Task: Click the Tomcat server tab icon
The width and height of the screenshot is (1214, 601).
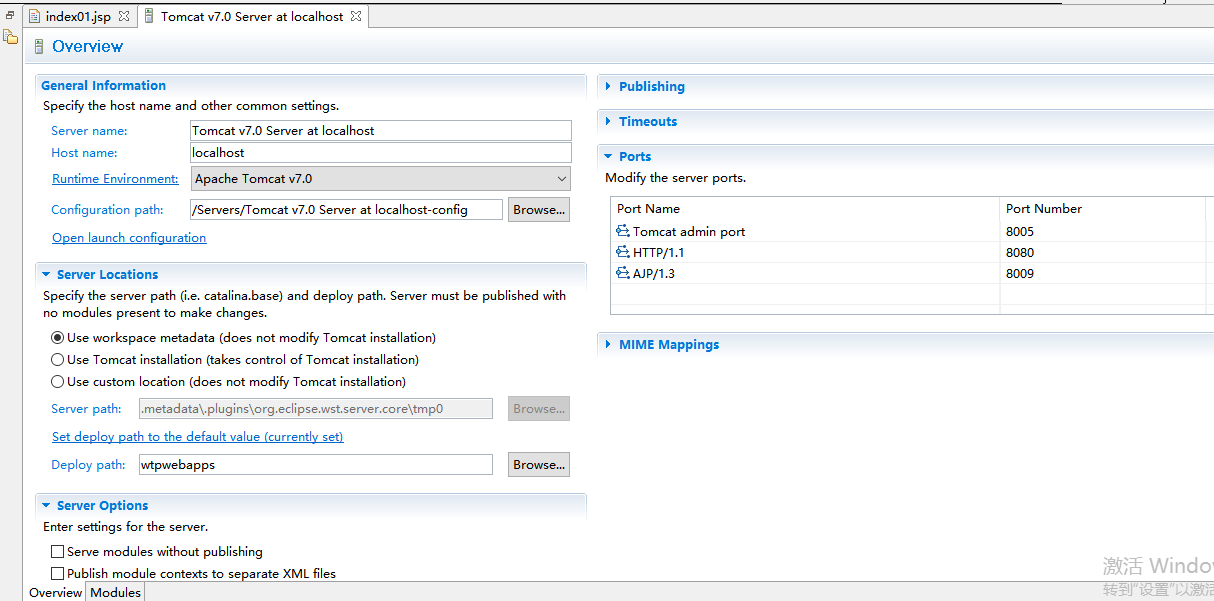Action: click(149, 17)
